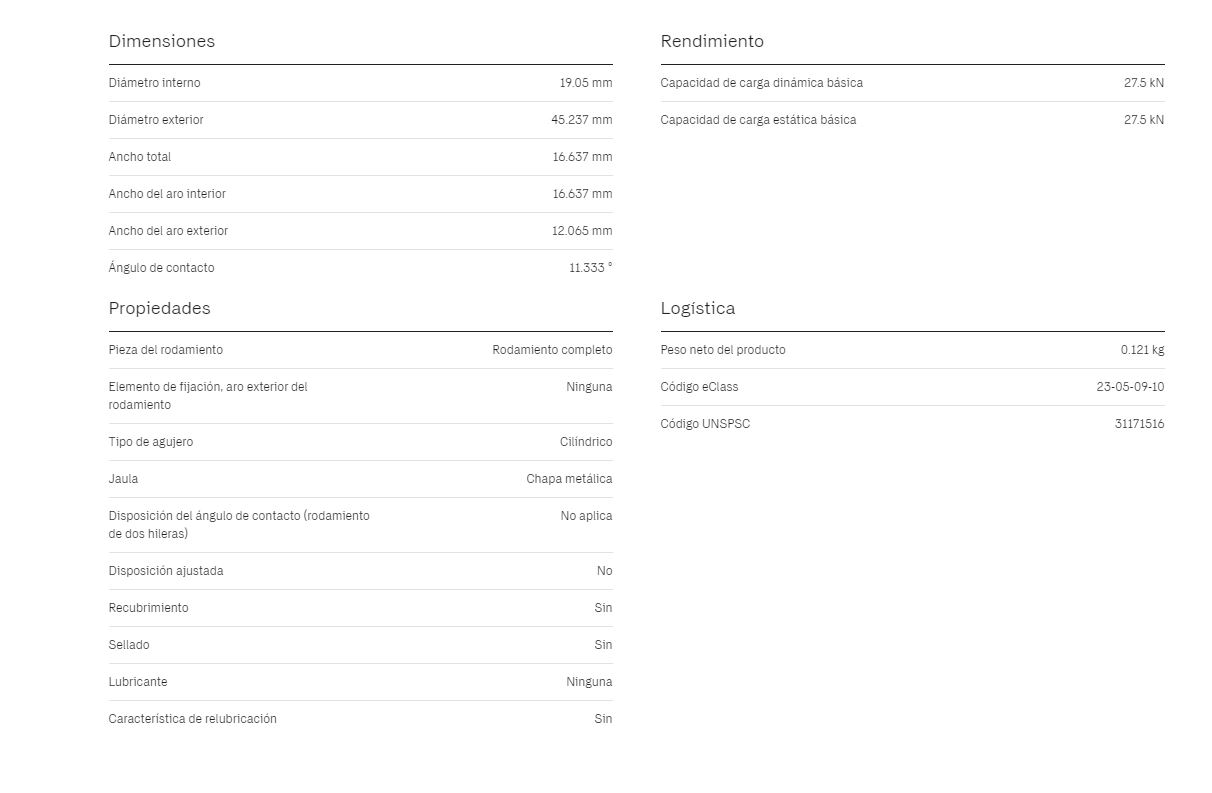Click Característica de relubricación label
The image size is (1212, 793).
point(192,719)
